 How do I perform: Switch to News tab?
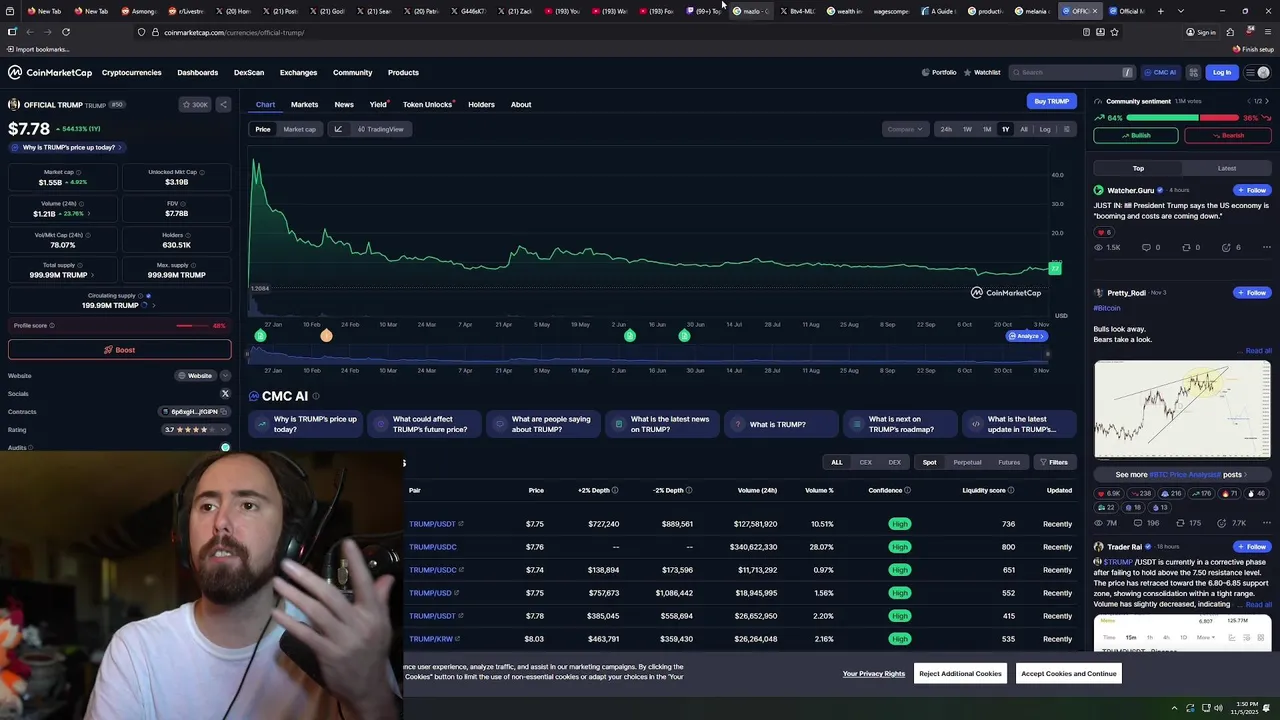click(x=344, y=104)
